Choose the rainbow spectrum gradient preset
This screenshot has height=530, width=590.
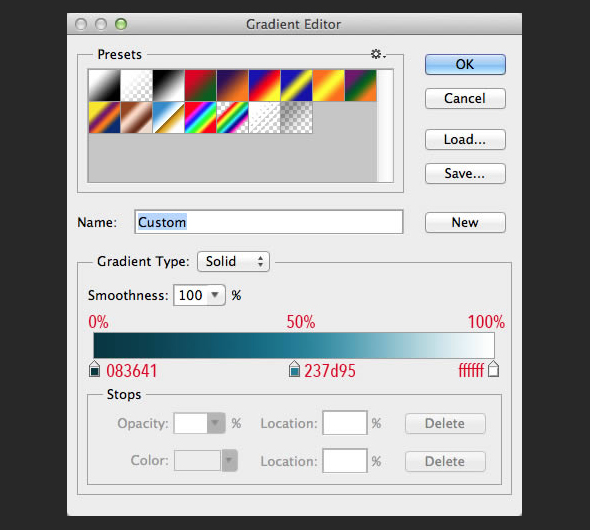pos(201,117)
